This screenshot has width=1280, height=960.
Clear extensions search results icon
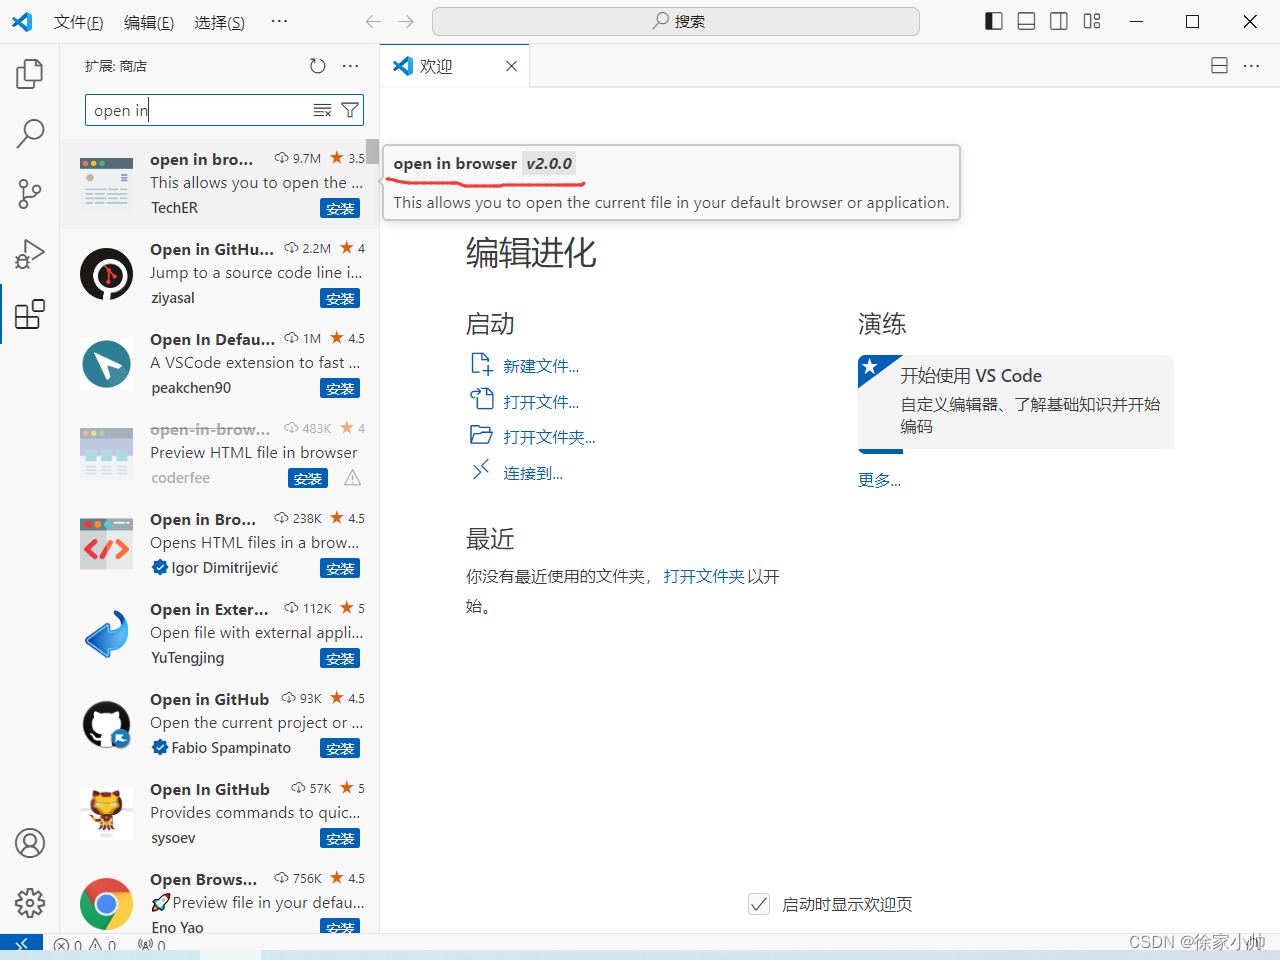(x=322, y=110)
